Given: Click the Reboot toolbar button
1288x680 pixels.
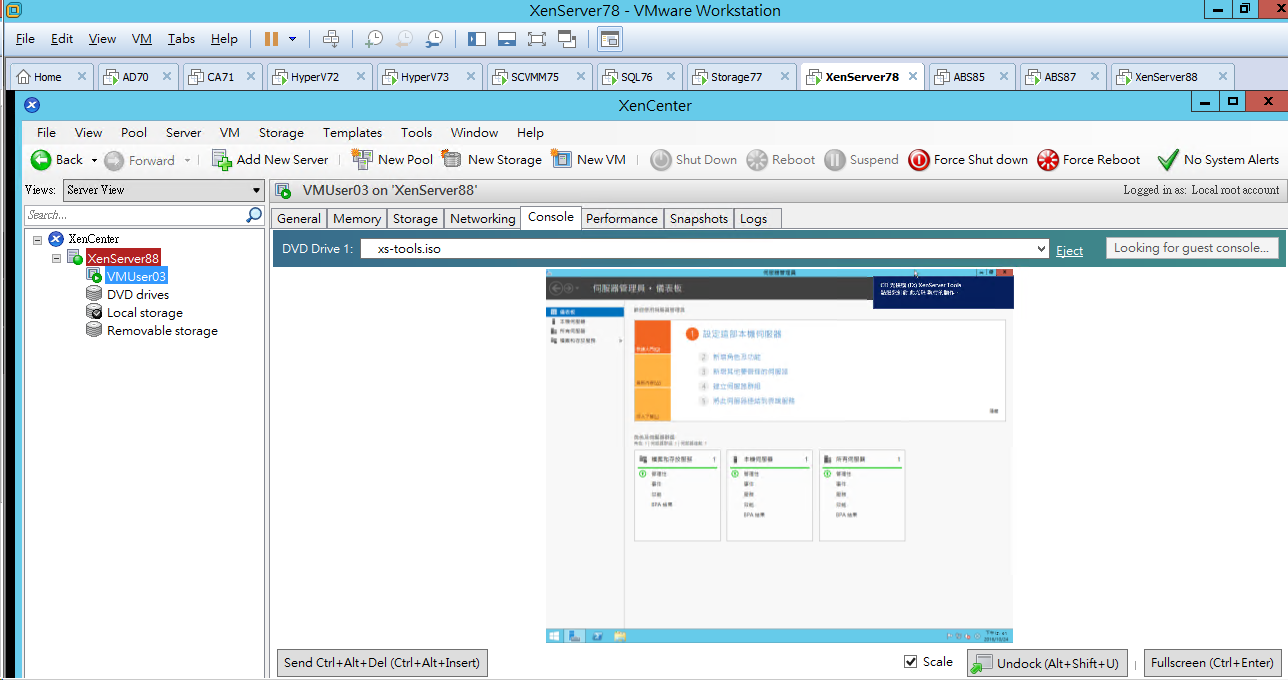Looking at the screenshot, I should click(x=781, y=160).
